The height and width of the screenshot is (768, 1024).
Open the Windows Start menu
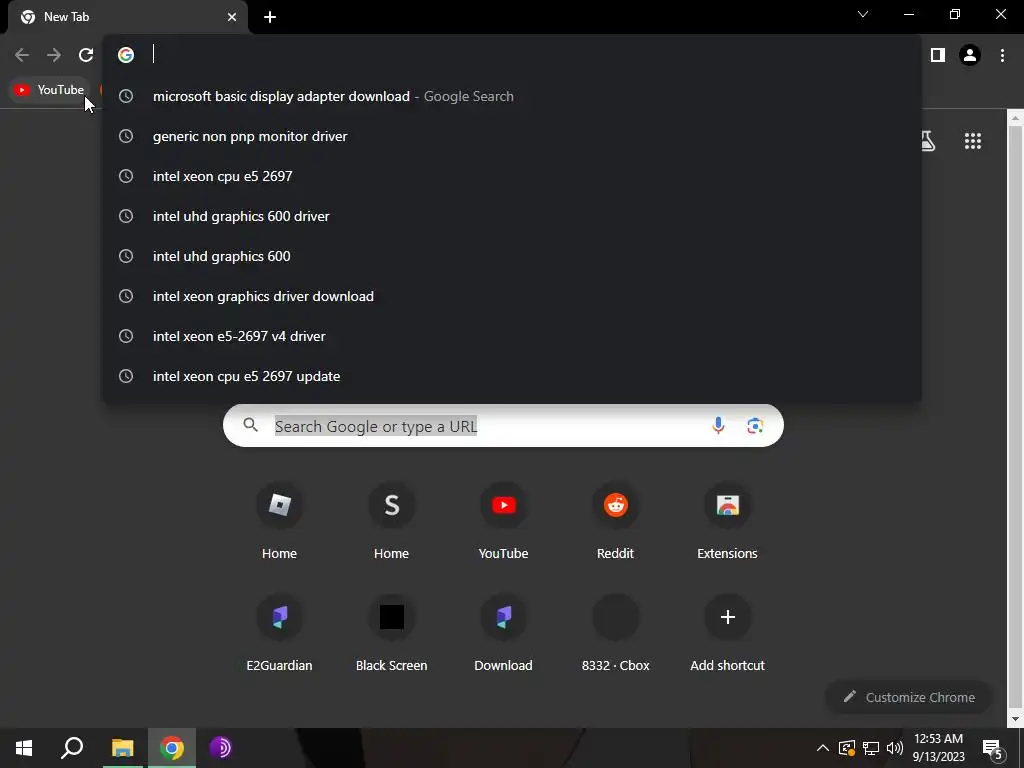(24, 748)
